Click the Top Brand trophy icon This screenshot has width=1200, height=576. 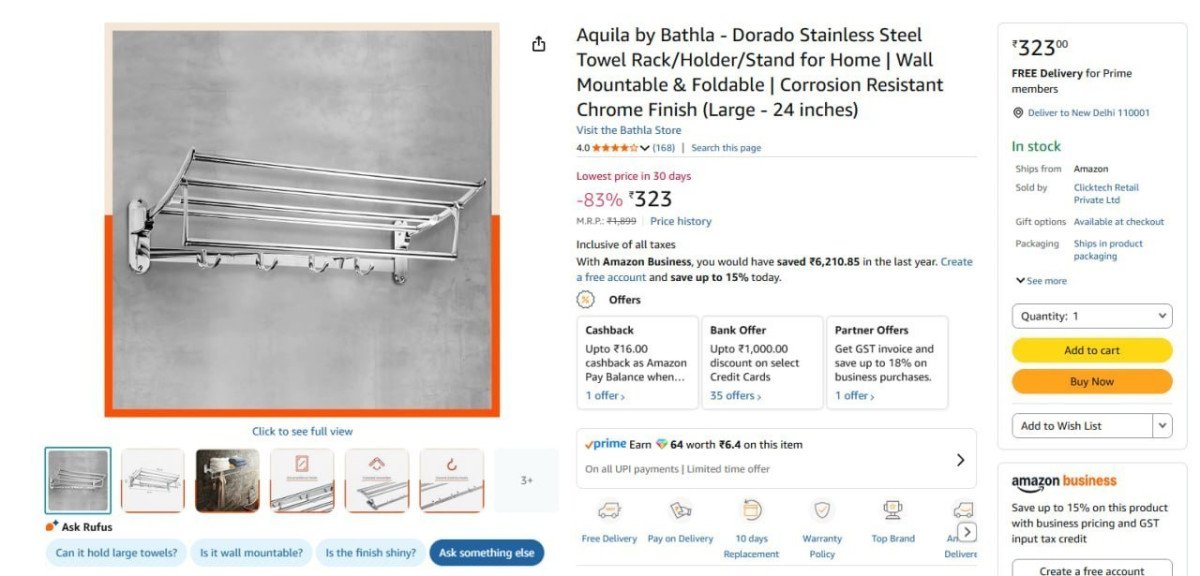coord(893,511)
